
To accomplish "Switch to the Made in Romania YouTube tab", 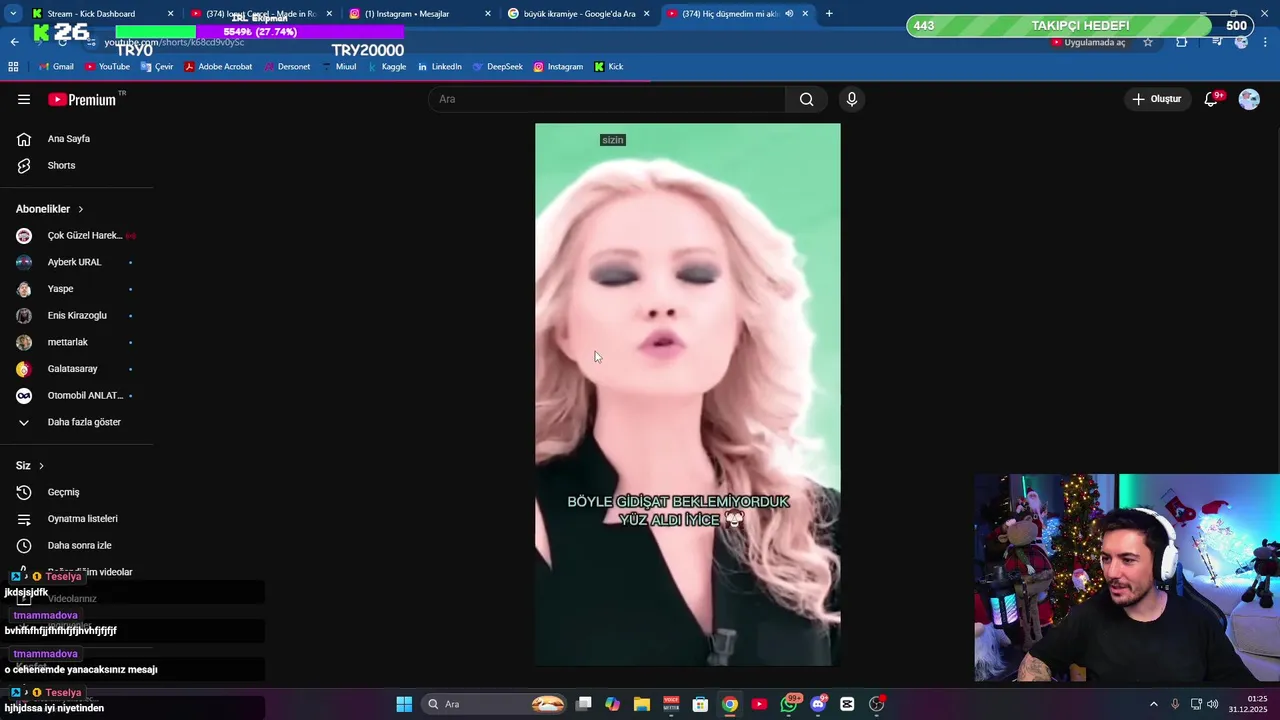I will [261, 14].
